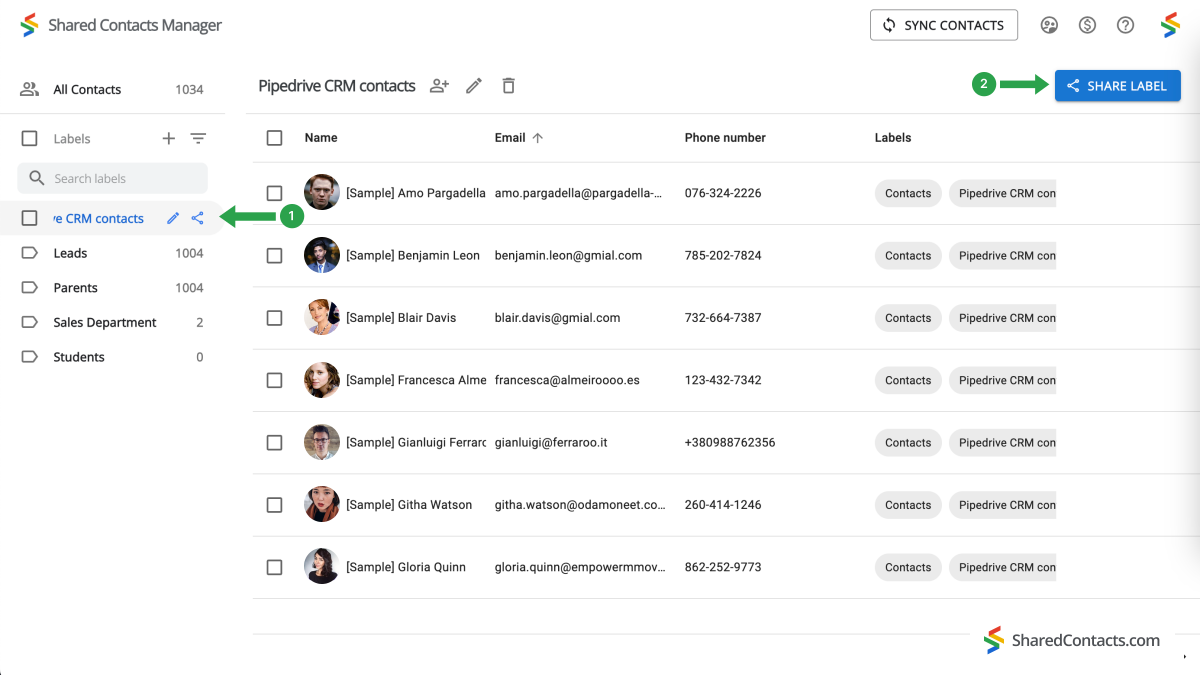The width and height of the screenshot is (1200, 675).
Task: Sort by the Email column header
Action: tap(510, 138)
